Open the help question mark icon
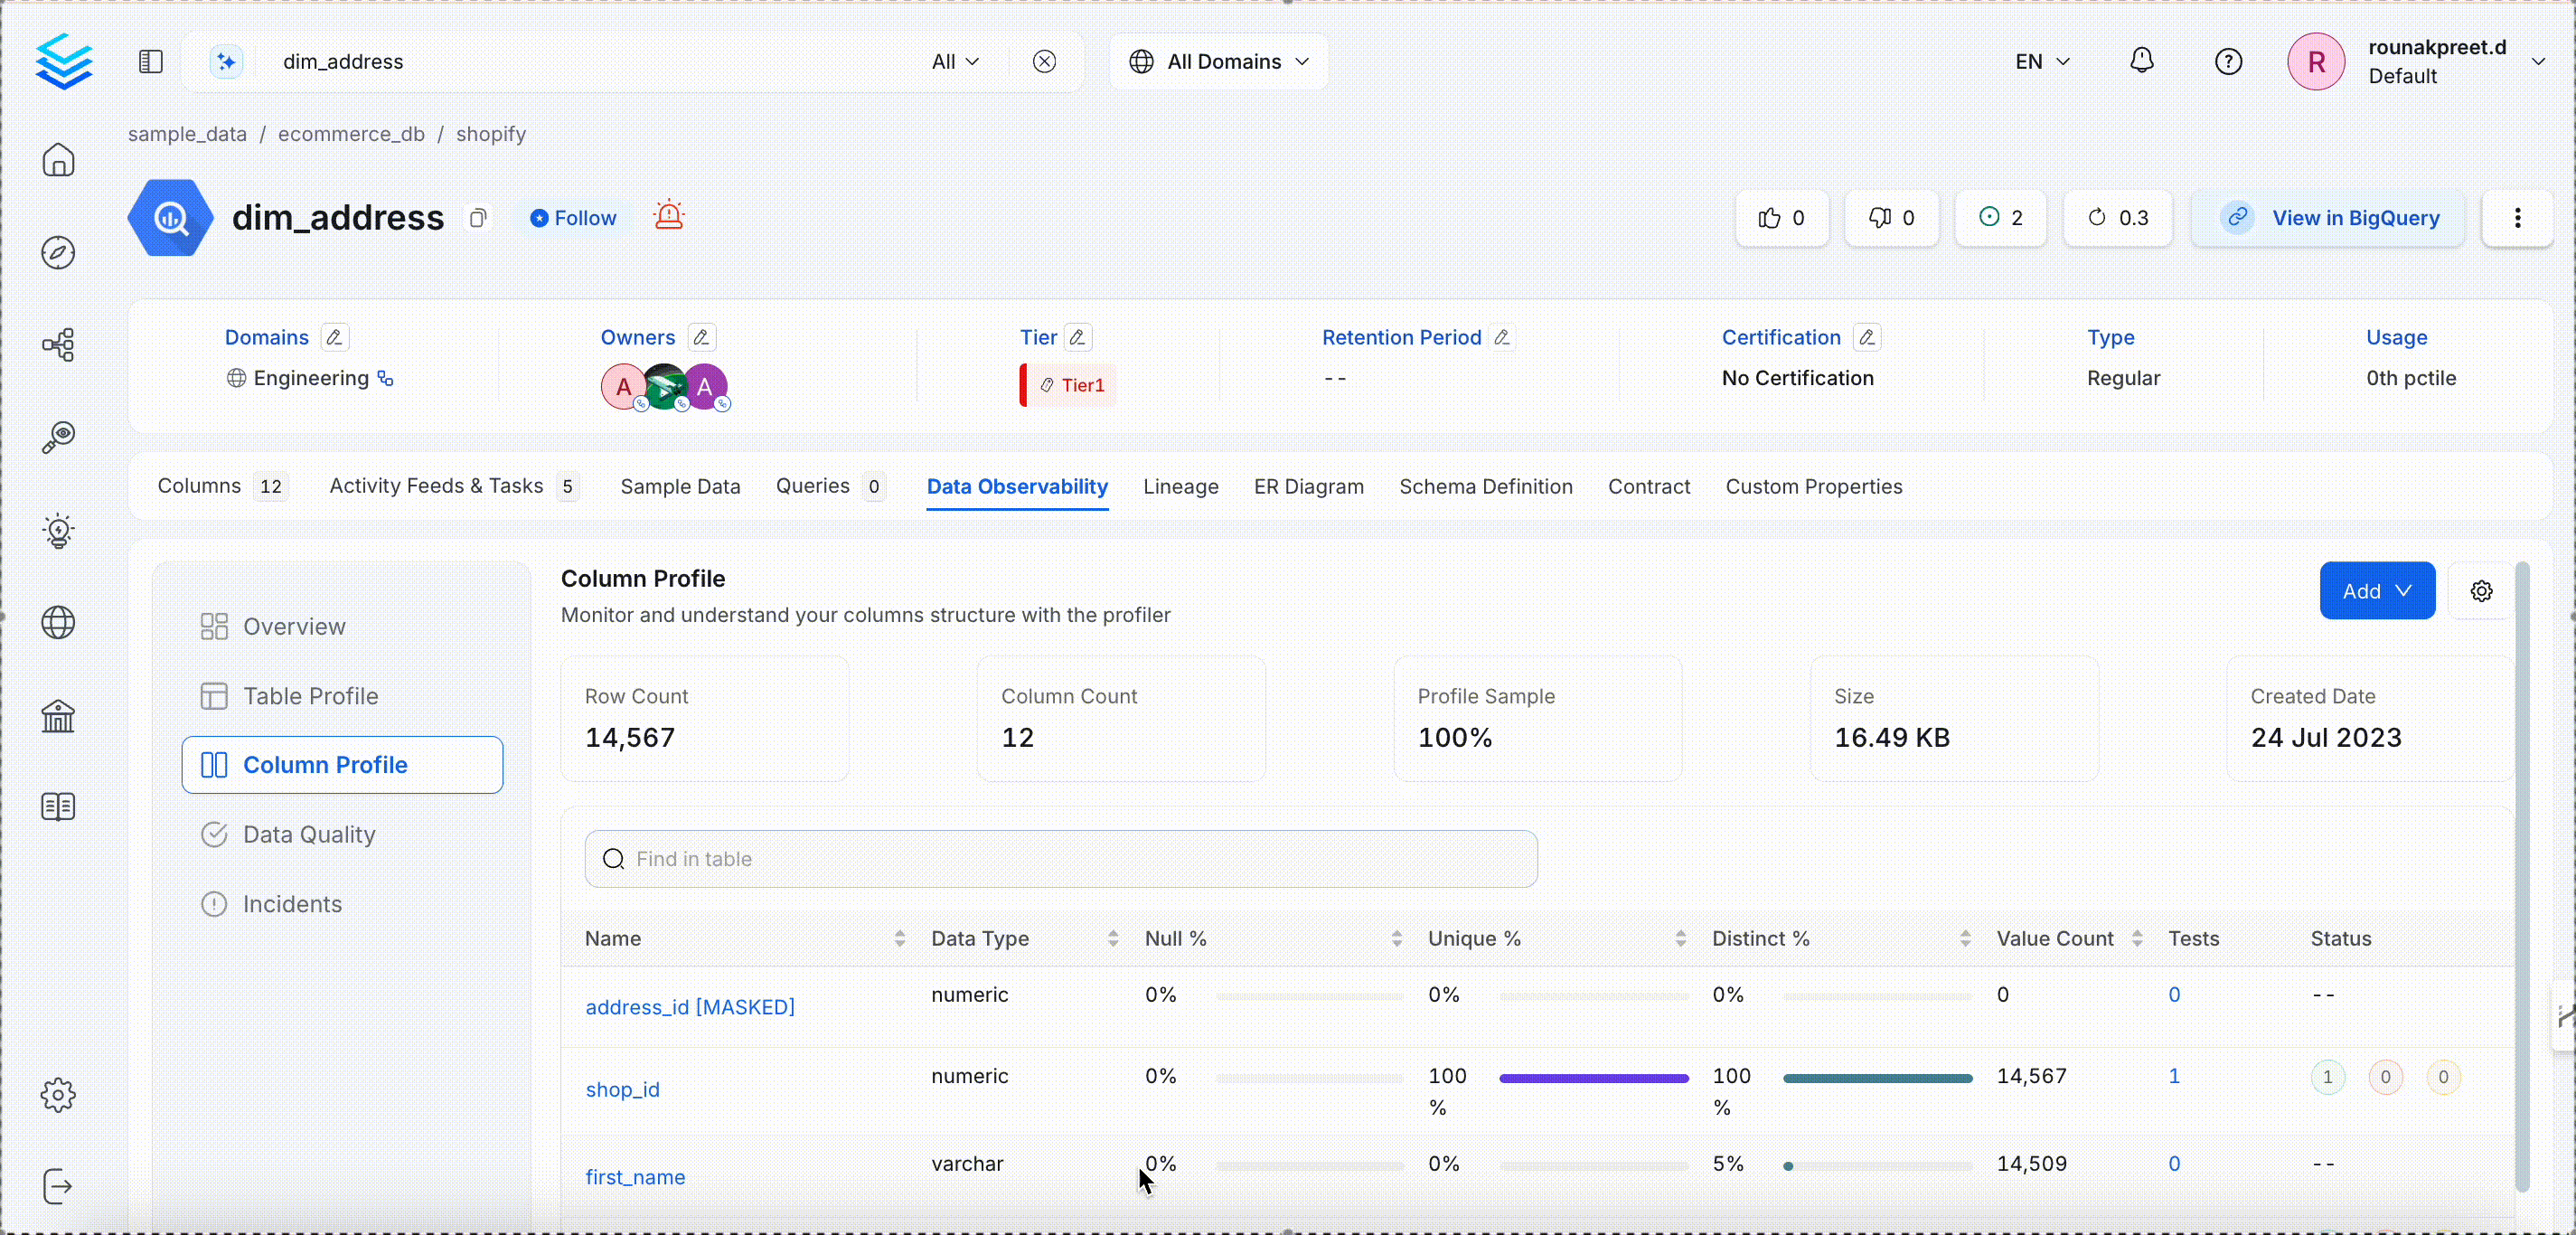Viewport: 2576px width, 1235px height. 2228,61
